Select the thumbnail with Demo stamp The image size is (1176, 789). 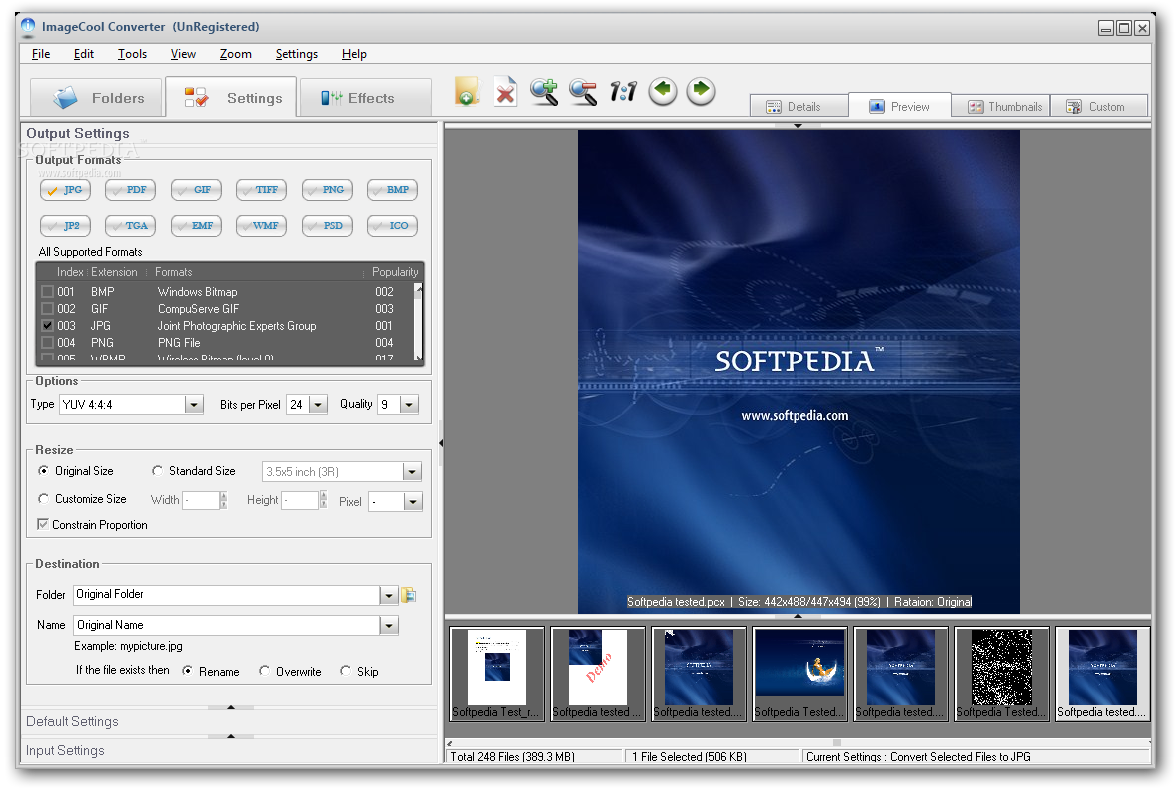coord(598,674)
